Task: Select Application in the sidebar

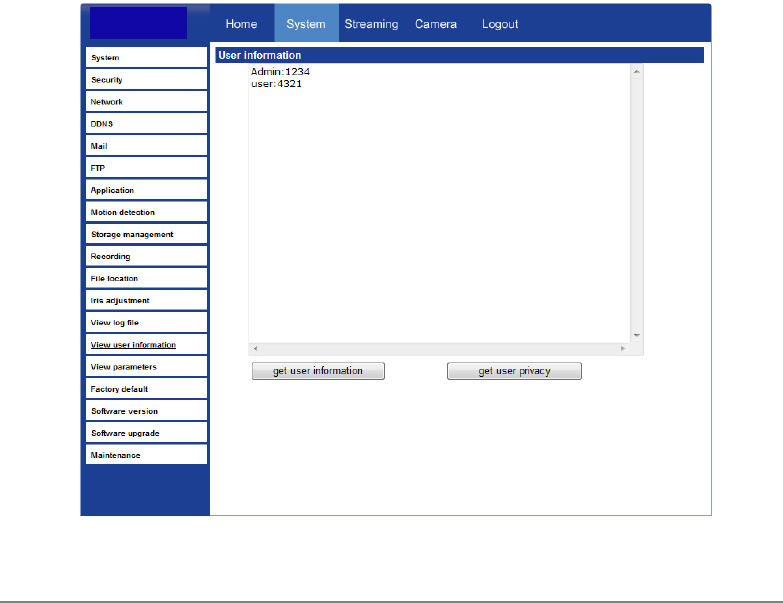Action: pos(146,190)
